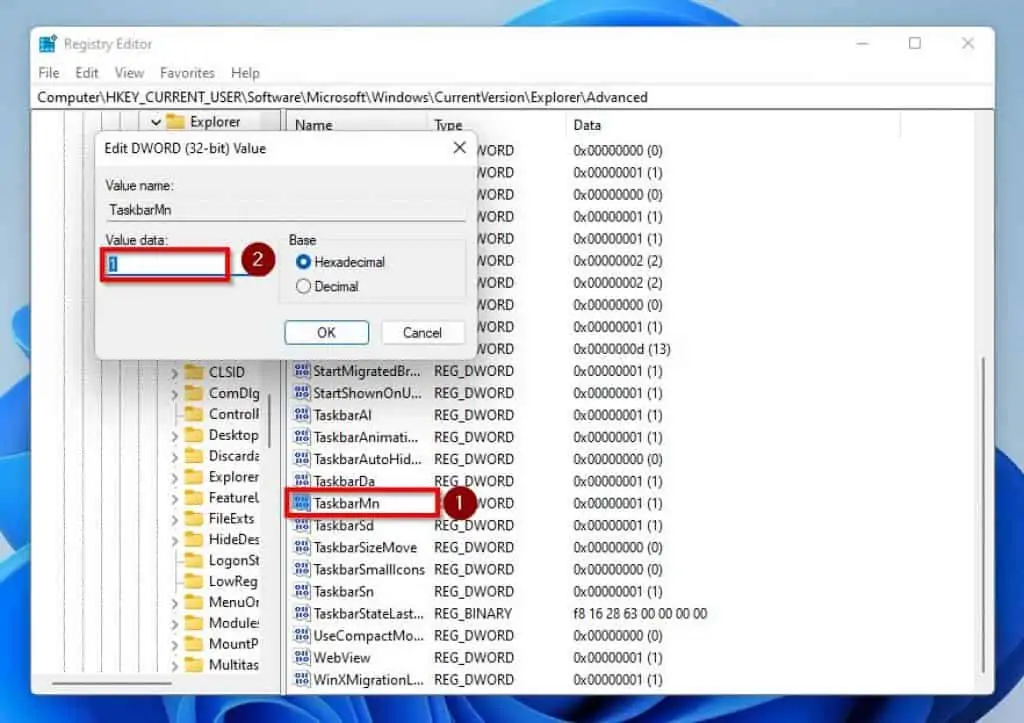The width and height of the screenshot is (1024, 723).
Task: Choose the Decimal base radio button
Action: click(304, 286)
